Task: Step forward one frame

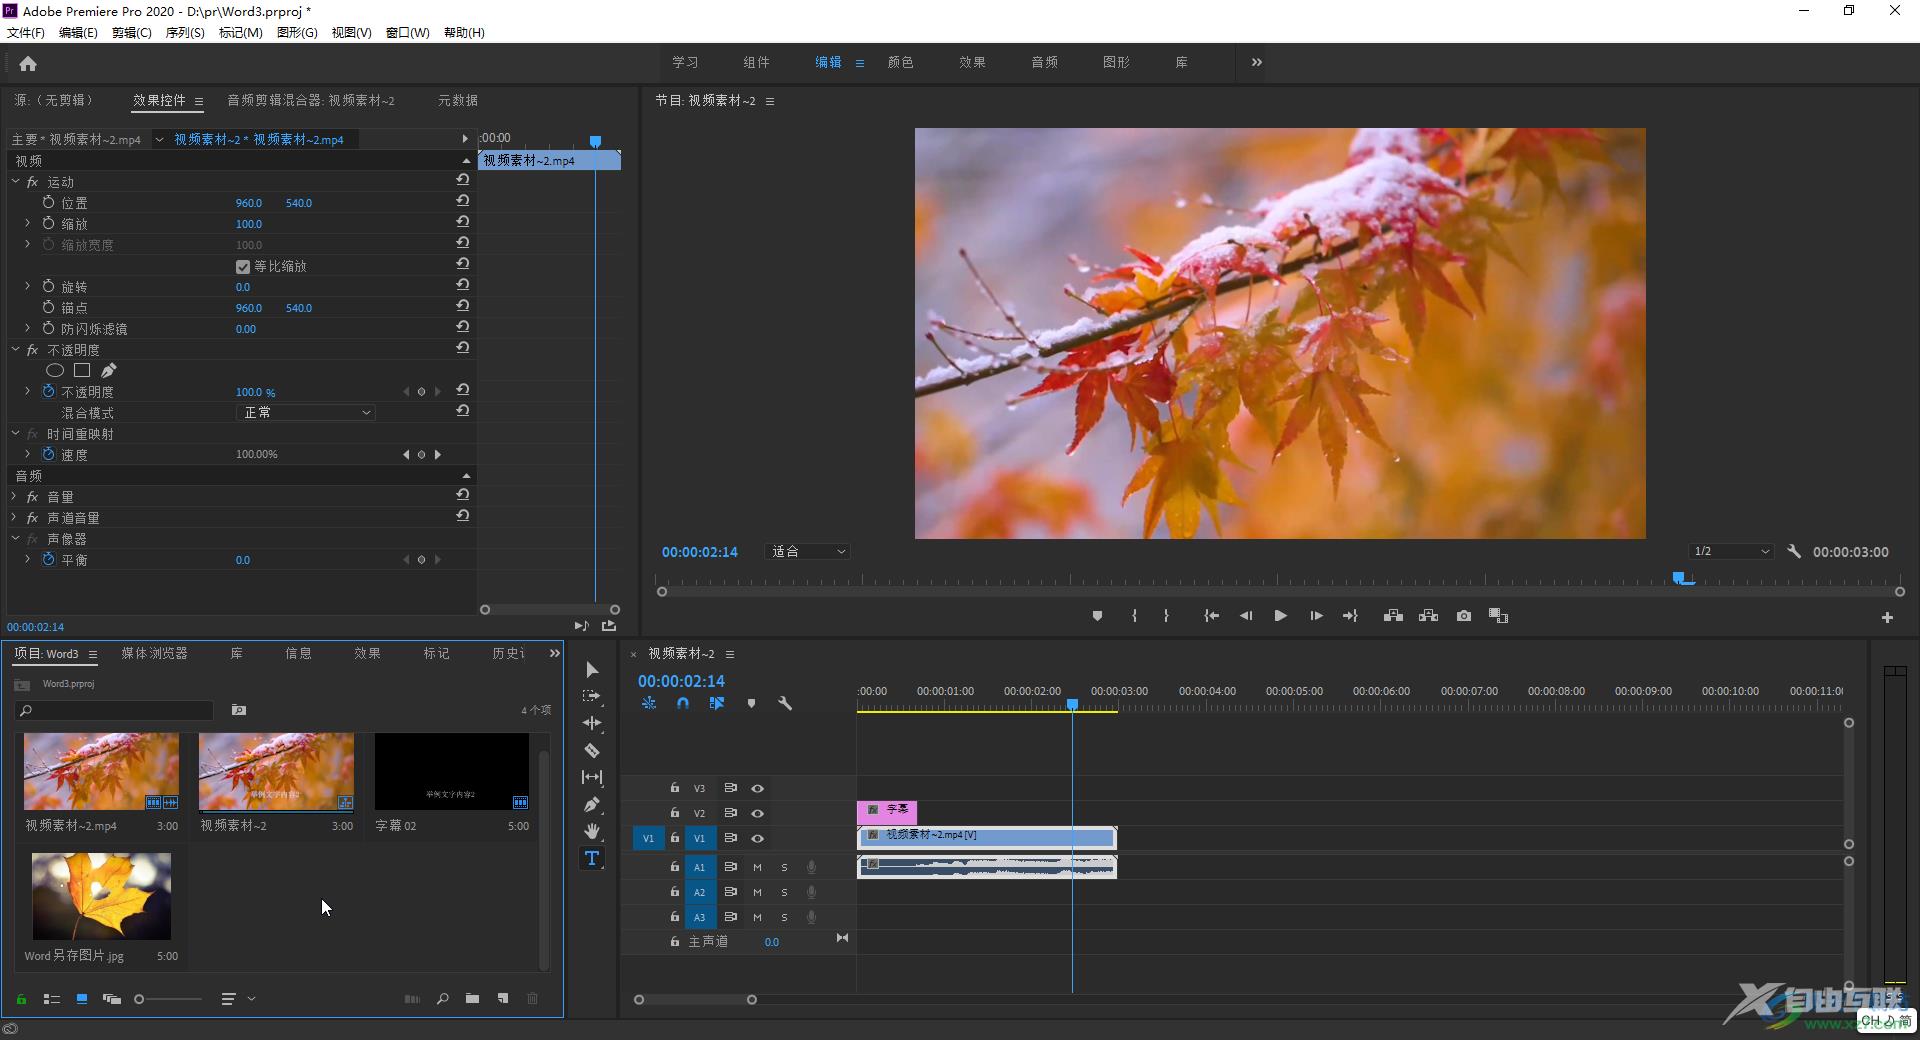Action: [x=1316, y=616]
